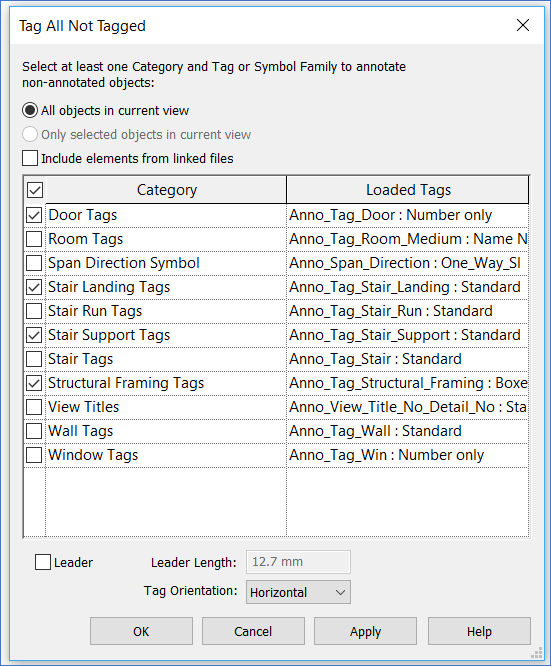The width and height of the screenshot is (551, 666).
Task: Click the Apply button
Action: pyautogui.click(x=365, y=631)
